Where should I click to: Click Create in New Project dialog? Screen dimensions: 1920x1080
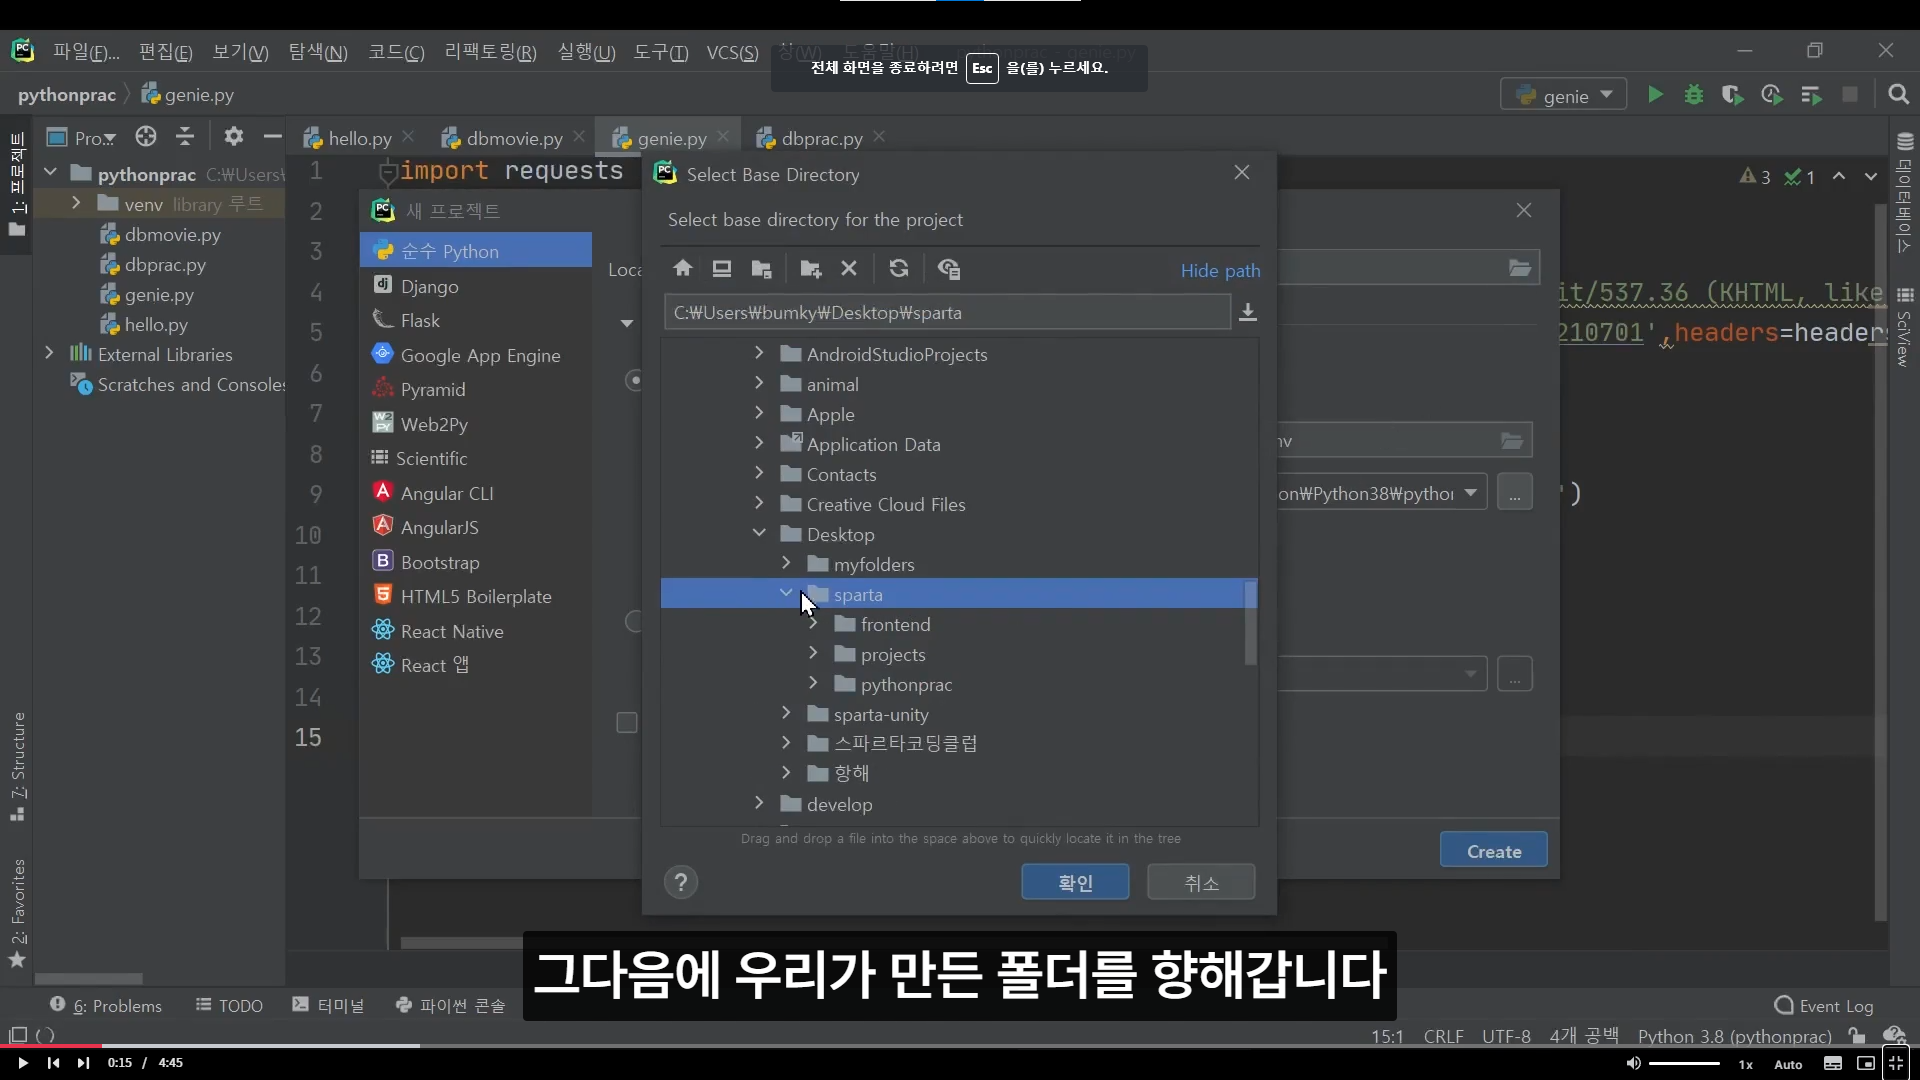[x=1494, y=851]
